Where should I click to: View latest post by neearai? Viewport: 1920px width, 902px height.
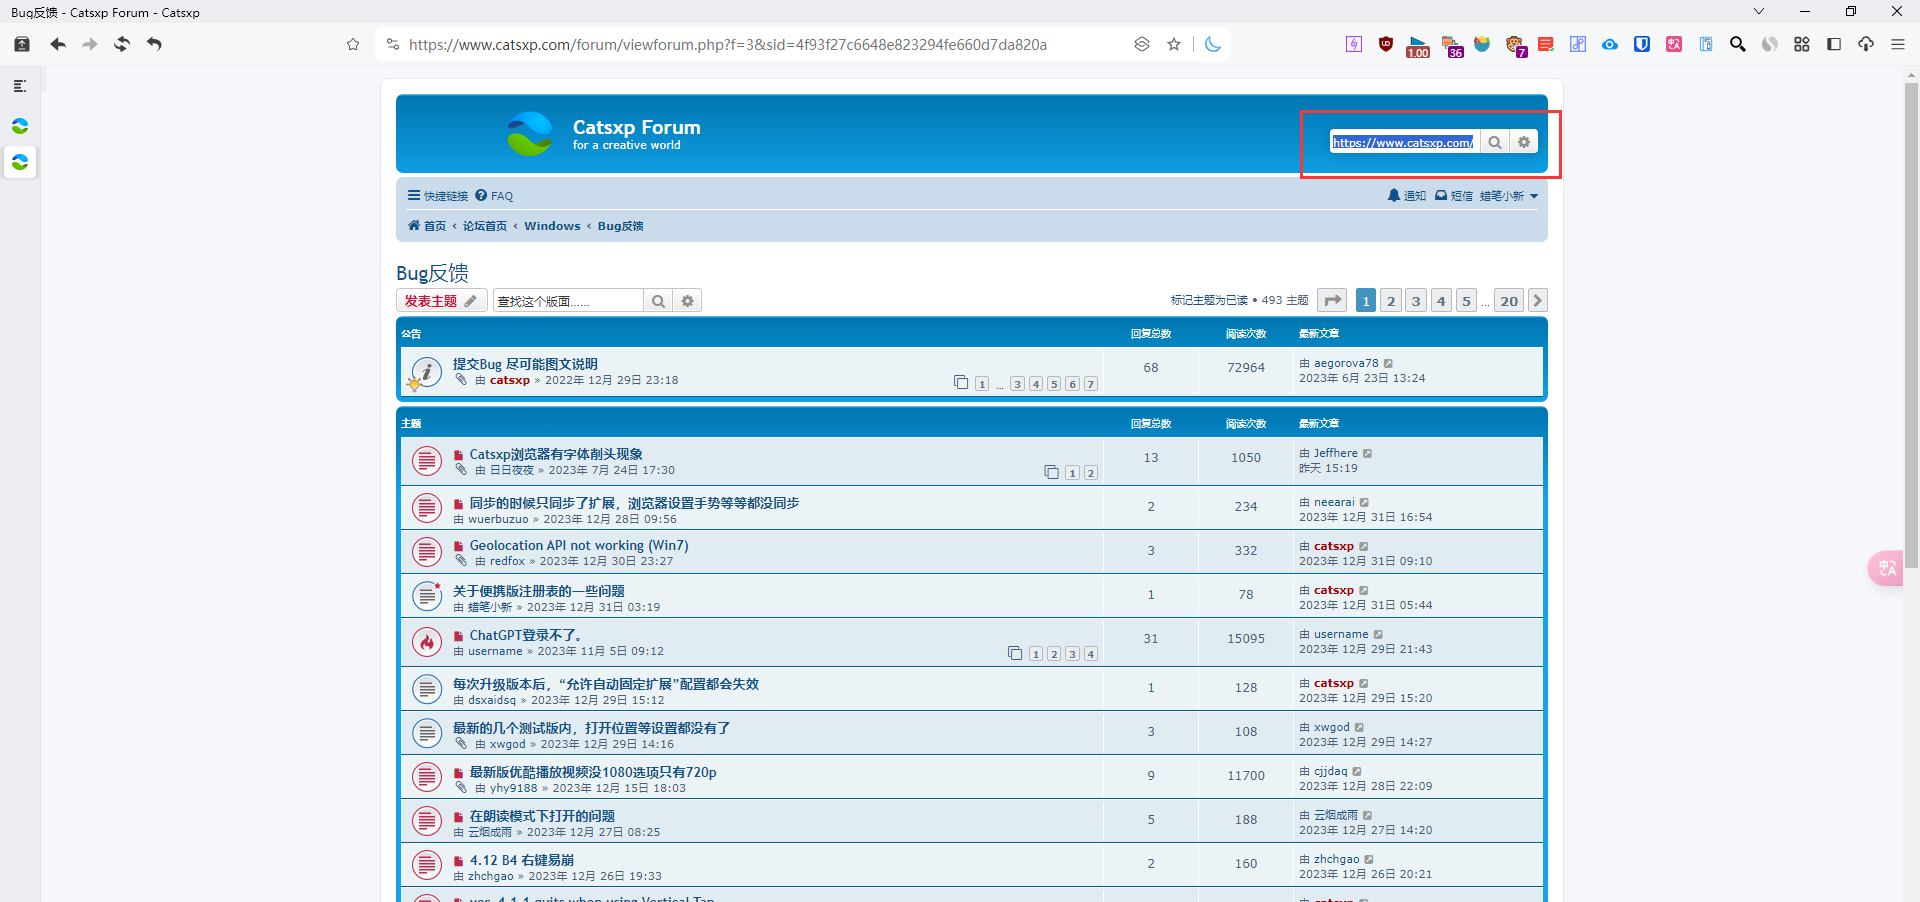(1364, 503)
